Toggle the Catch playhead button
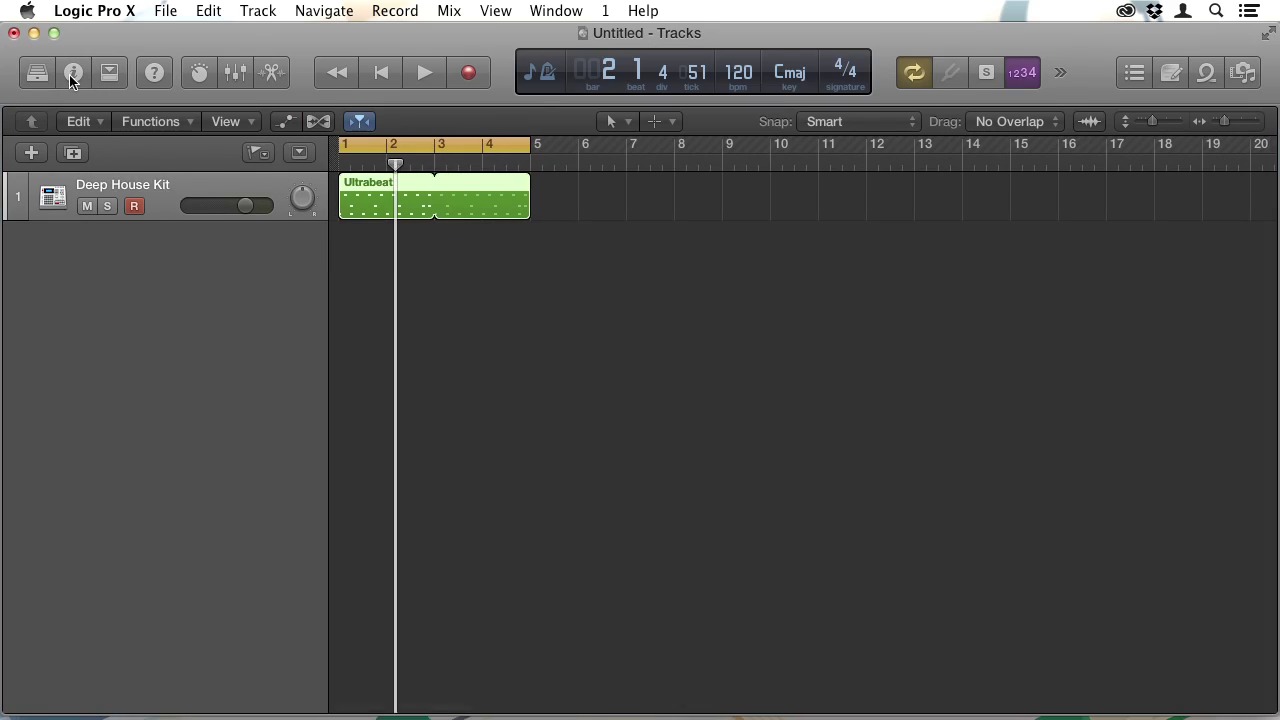Image resolution: width=1280 pixels, height=720 pixels. click(x=359, y=122)
